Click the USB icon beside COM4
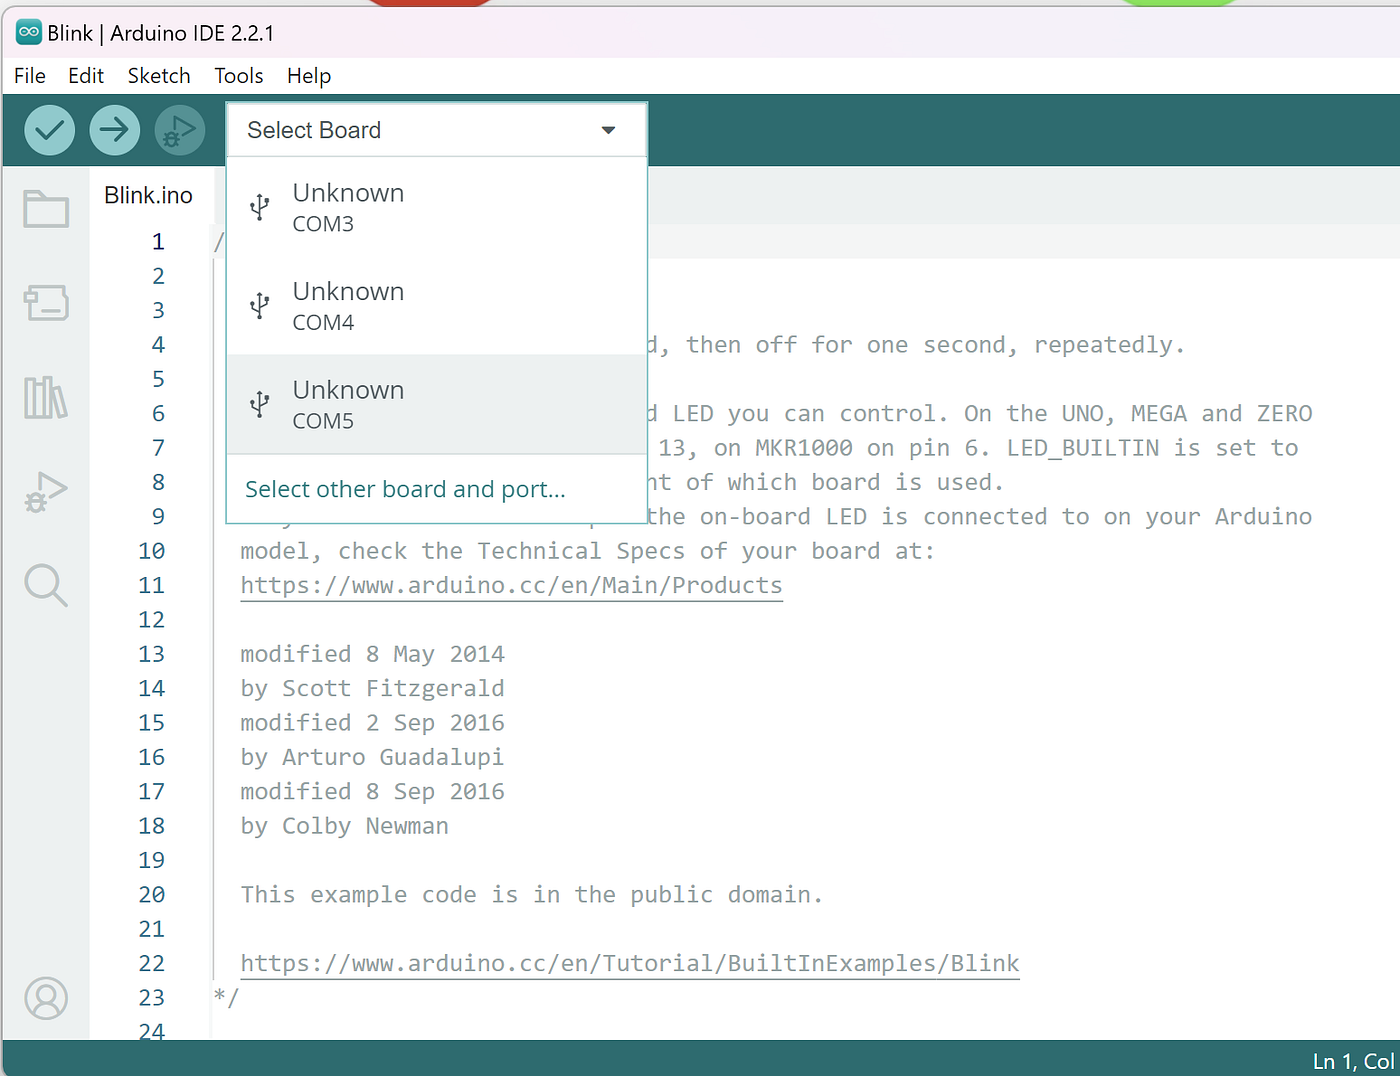Viewport: 1400px width, 1076px height. coord(260,305)
